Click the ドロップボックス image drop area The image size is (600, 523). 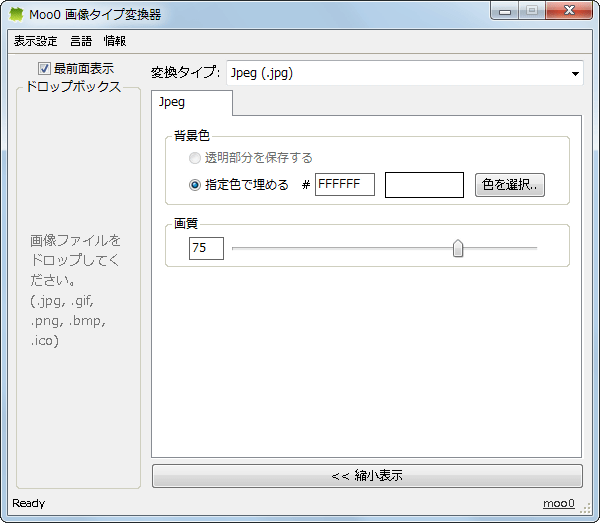pos(78,289)
